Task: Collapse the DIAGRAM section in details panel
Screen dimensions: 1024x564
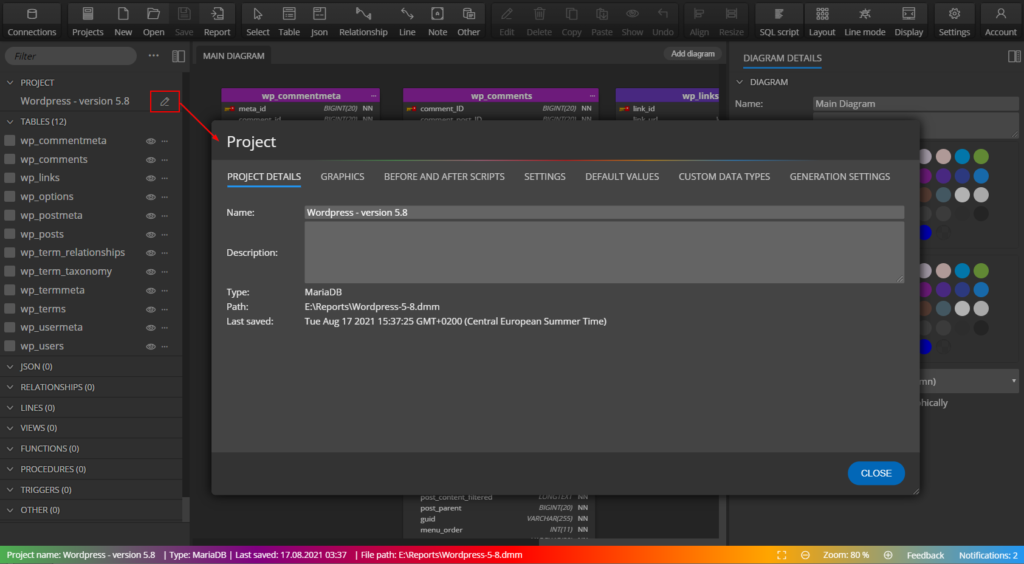Action: coord(739,82)
